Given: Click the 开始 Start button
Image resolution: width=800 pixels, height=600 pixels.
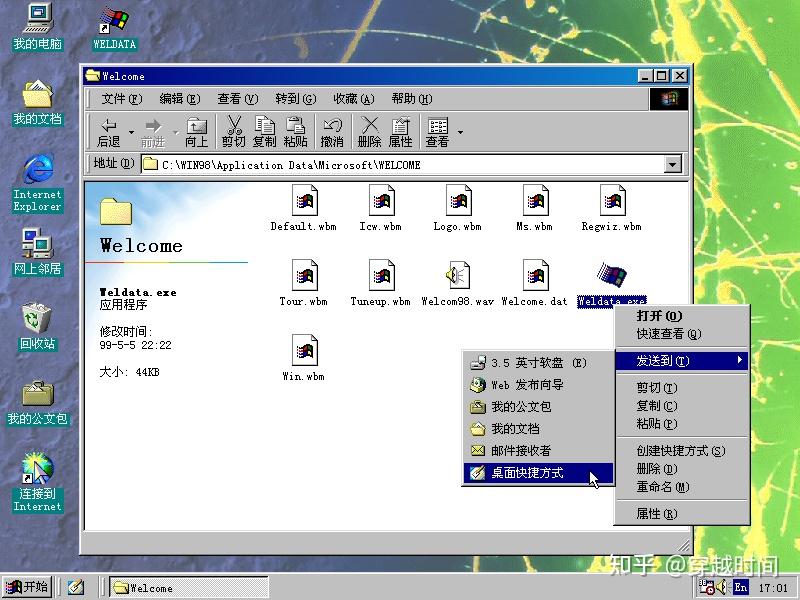Looking at the screenshot, I should tap(27, 587).
